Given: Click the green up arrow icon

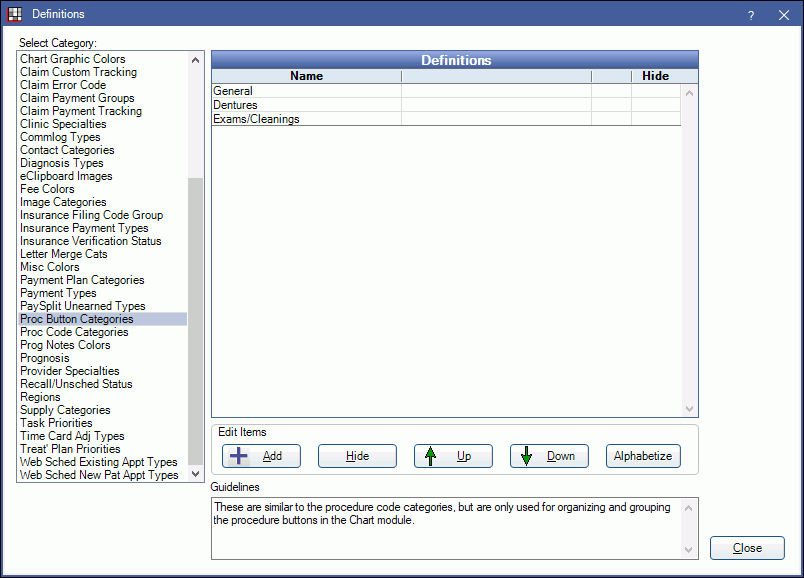Looking at the screenshot, I should (x=428, y=455).
